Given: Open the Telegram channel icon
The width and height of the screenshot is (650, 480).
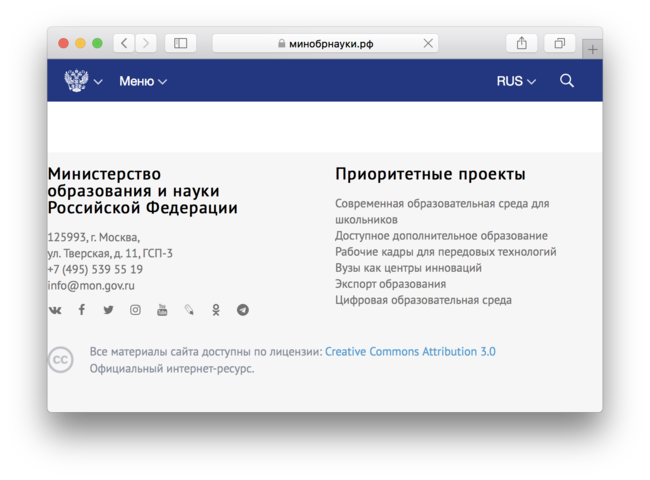Looking at the screenshot, I should point(243,310).
